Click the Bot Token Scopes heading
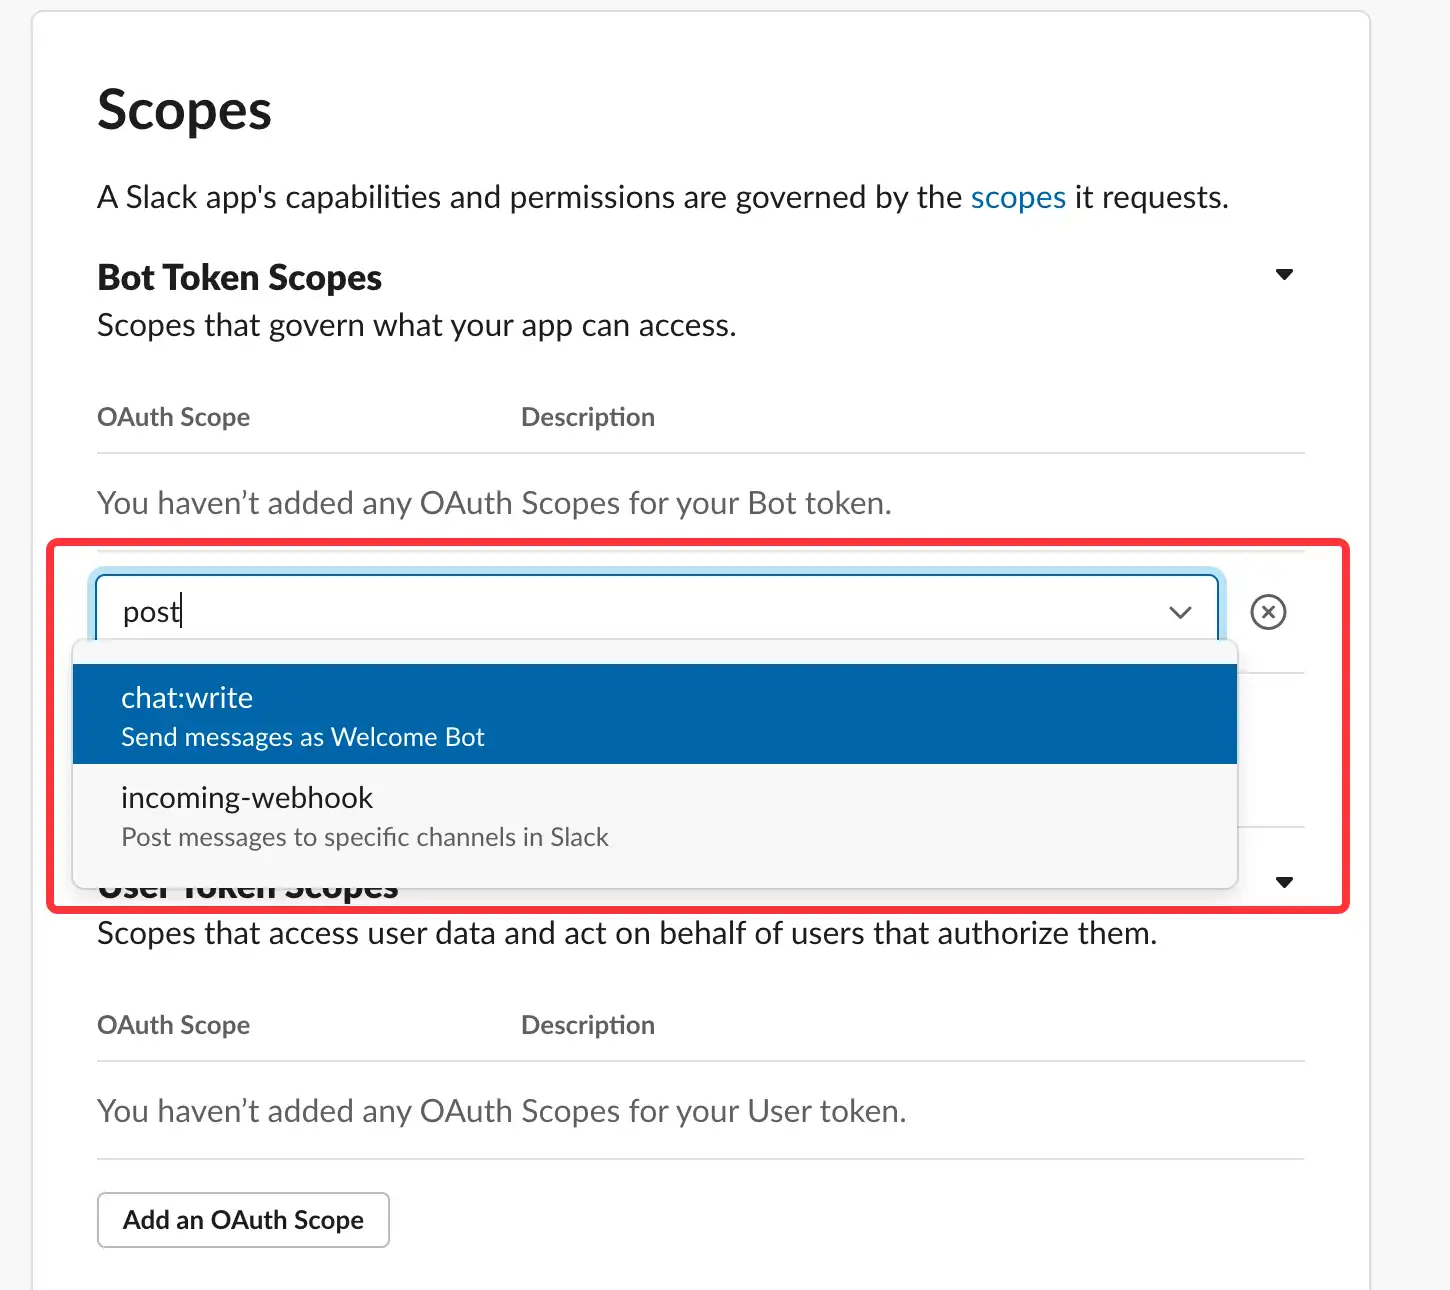This screenshot has width=1450, height=1290. click(239, 277)
